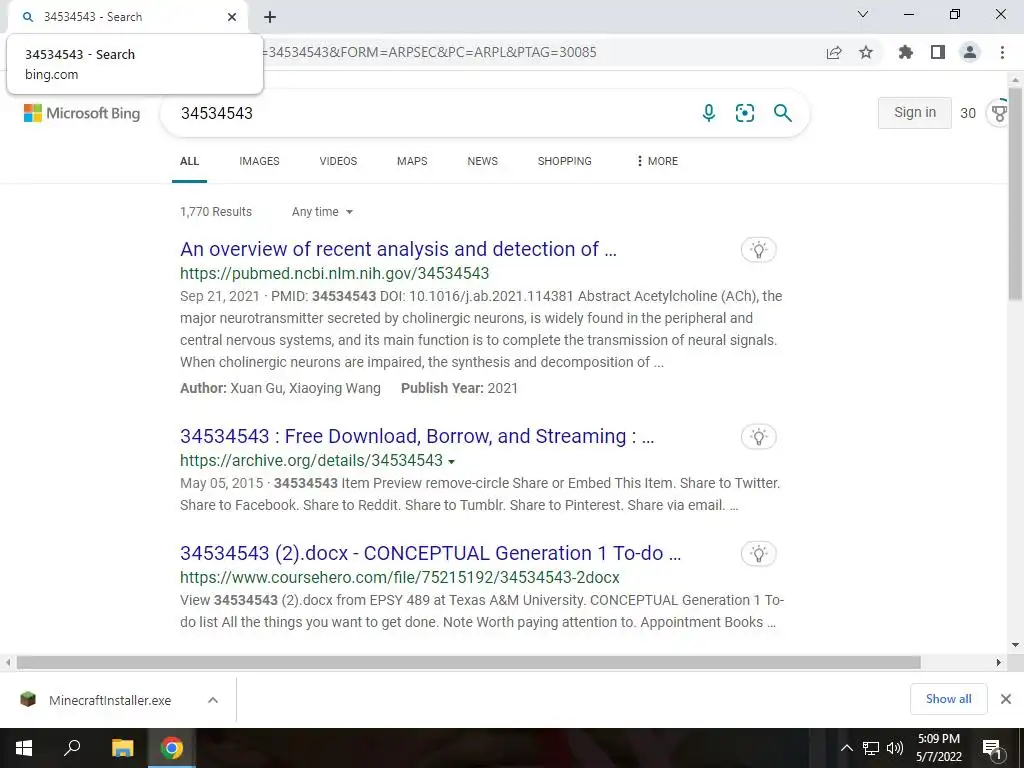Click the browser address bar URL
1024x768 pixels.
[428, 52]
